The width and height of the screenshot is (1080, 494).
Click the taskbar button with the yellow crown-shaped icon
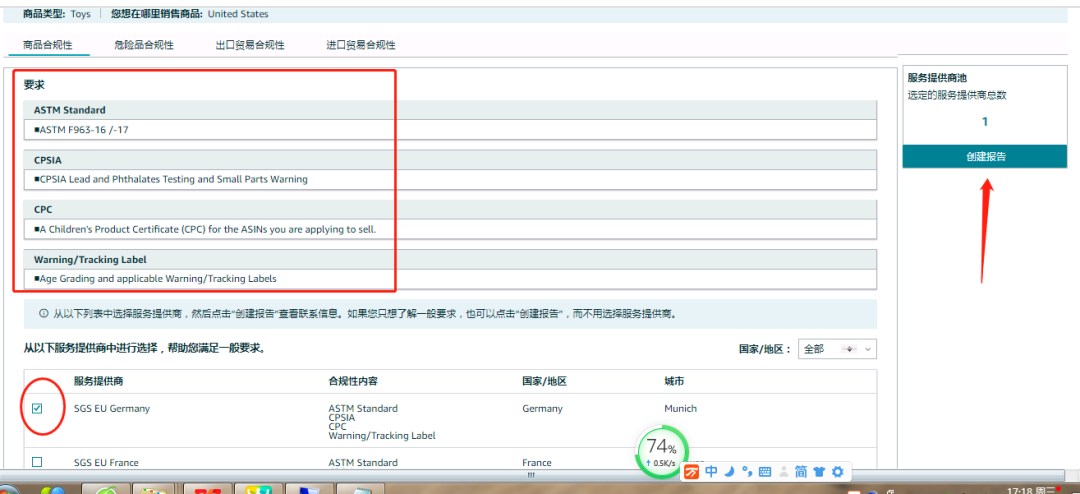pos(260,489)
